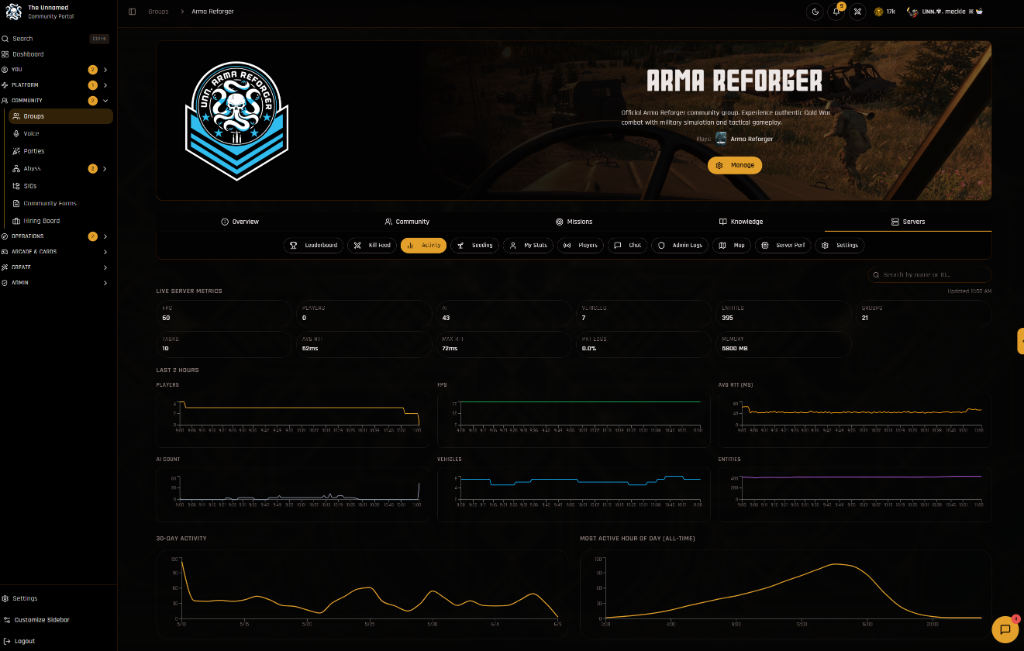Open the Leaderboard sub-tab
This screenshot has width=1024, height=651.
click(x=313, y=246)
